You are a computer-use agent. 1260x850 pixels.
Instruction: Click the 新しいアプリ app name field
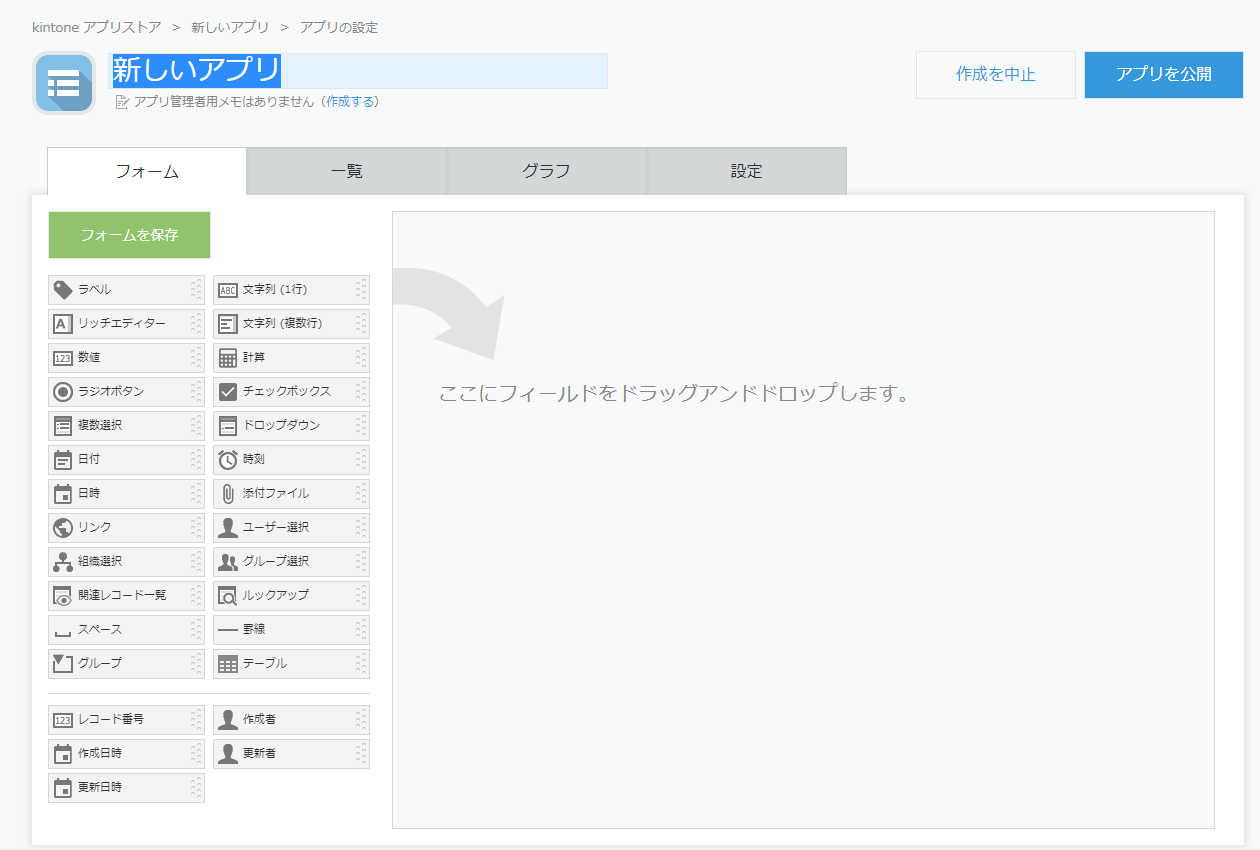[x=358, y=71]
